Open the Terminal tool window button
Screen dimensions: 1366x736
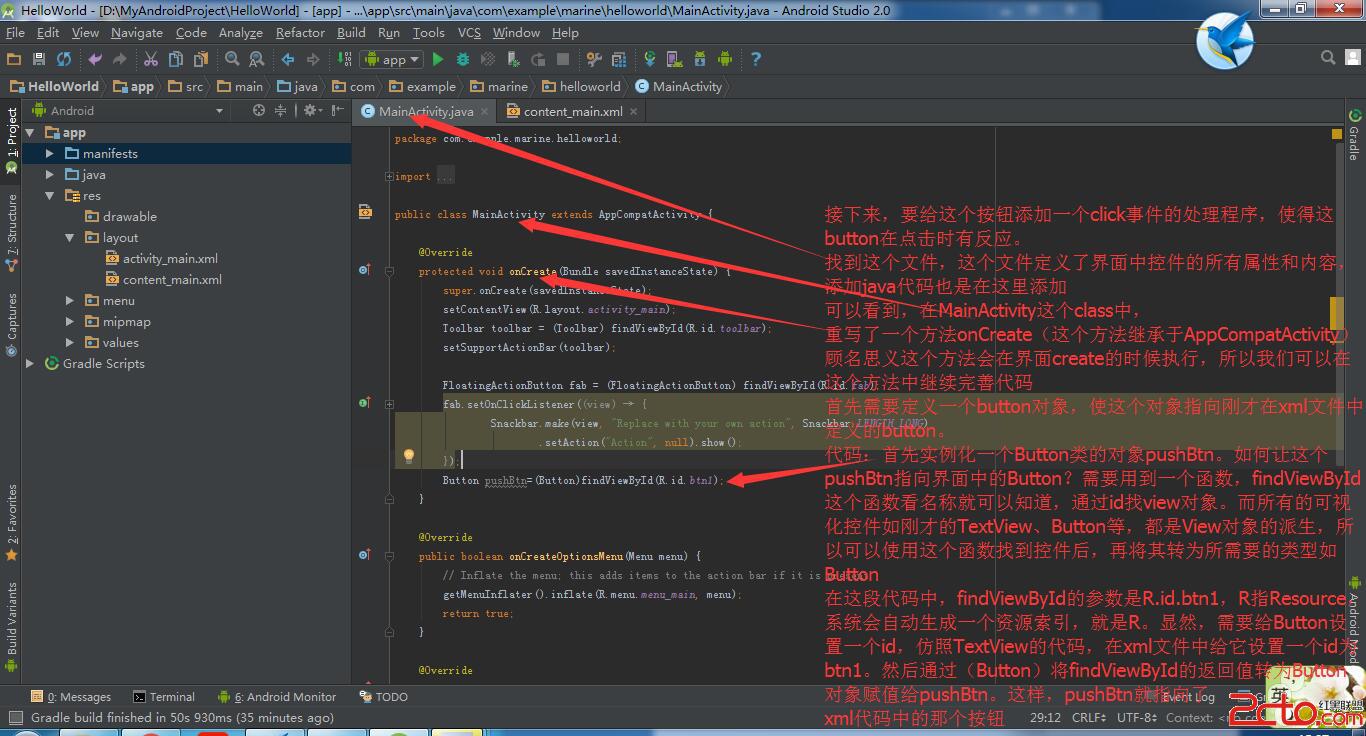click(164, 697)
